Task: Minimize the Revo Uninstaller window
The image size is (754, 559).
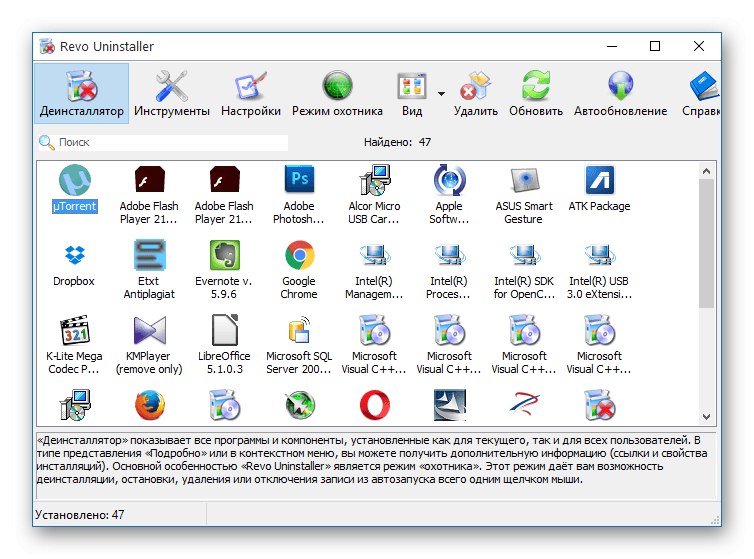Action: coord(612,46)
